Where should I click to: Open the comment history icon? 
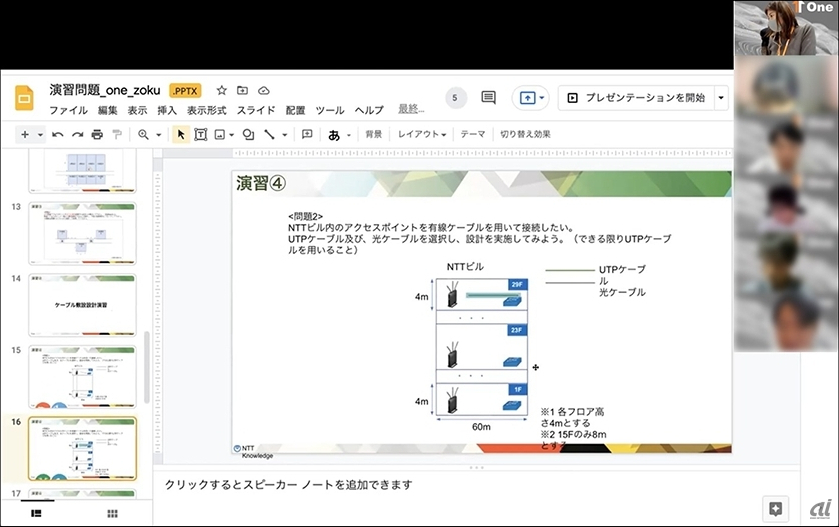point(488,97)
